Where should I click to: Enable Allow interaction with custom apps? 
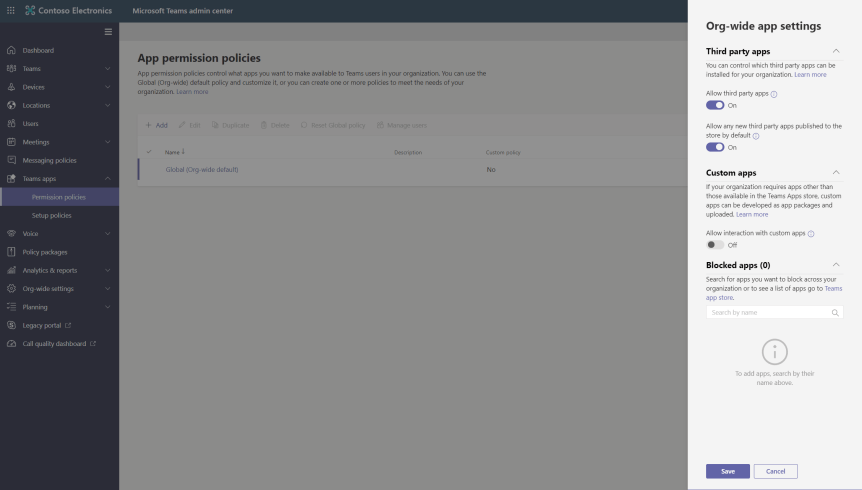pos(715,244)
